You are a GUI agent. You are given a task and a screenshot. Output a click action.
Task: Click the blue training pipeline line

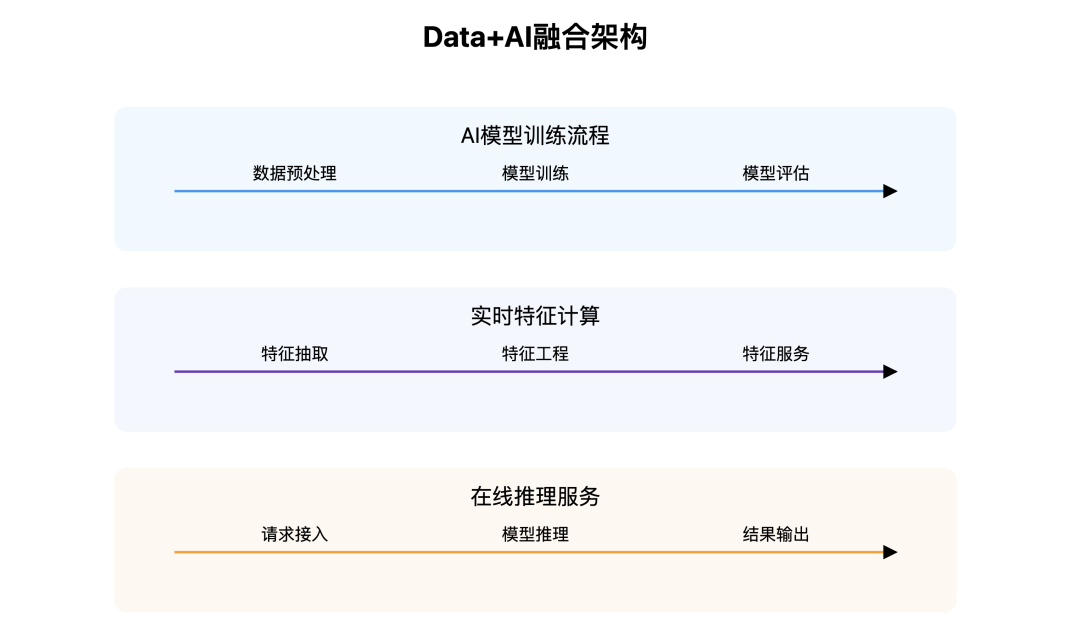tap(528, 191)
